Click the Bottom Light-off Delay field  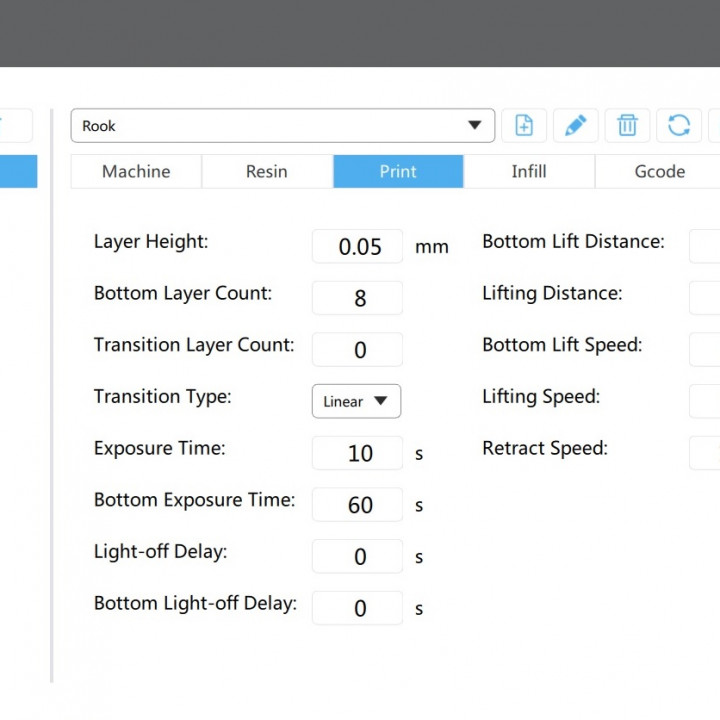click(x=358, y=608)
